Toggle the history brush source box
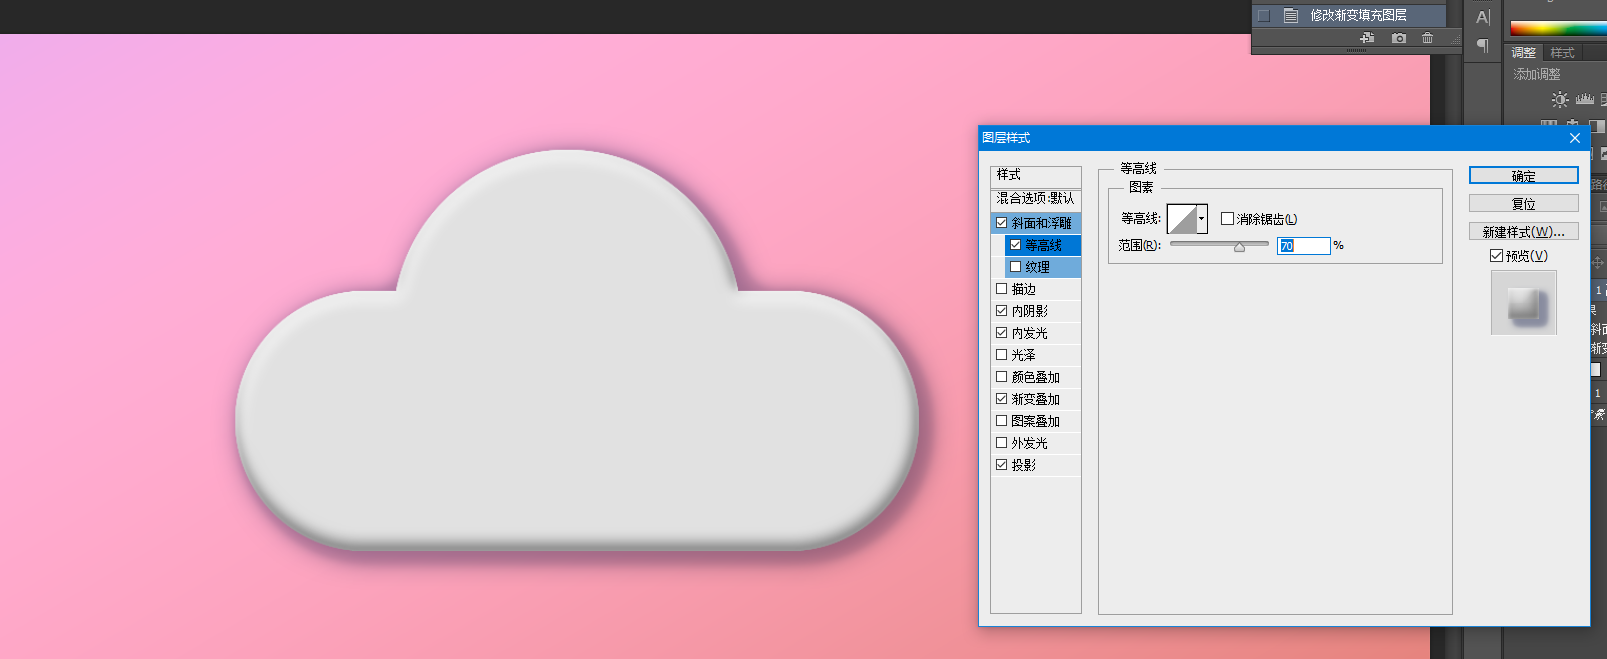1607x659 pixels. (1264, 15)
